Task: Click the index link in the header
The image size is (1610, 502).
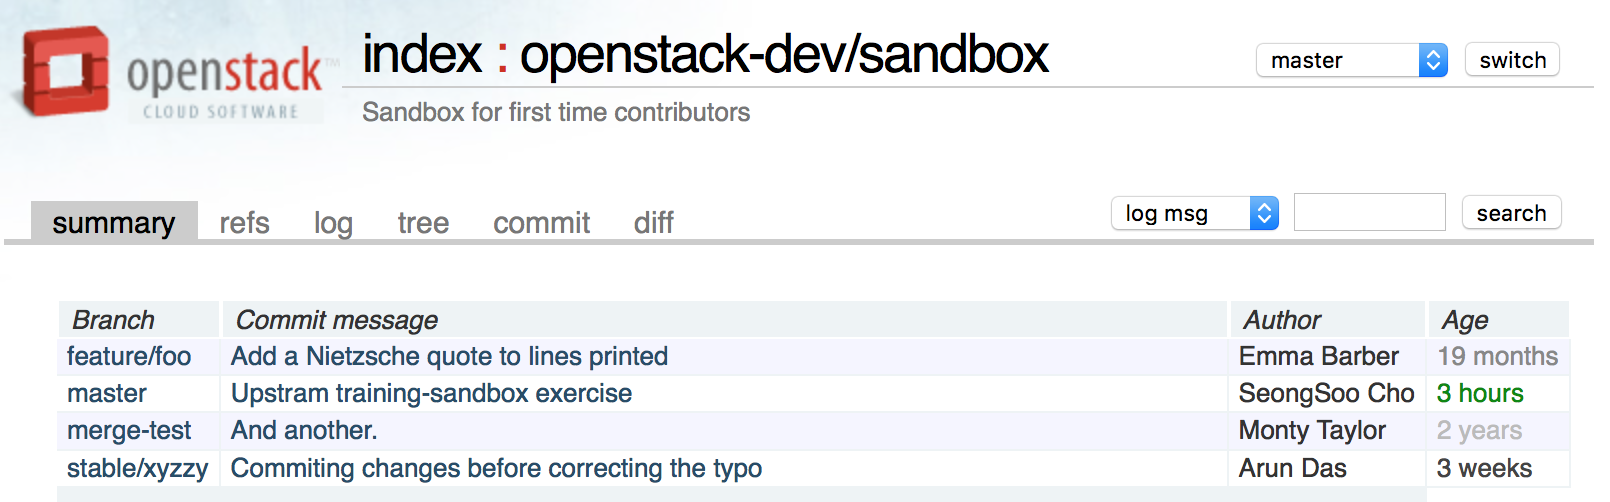Action: click(422, 54)
